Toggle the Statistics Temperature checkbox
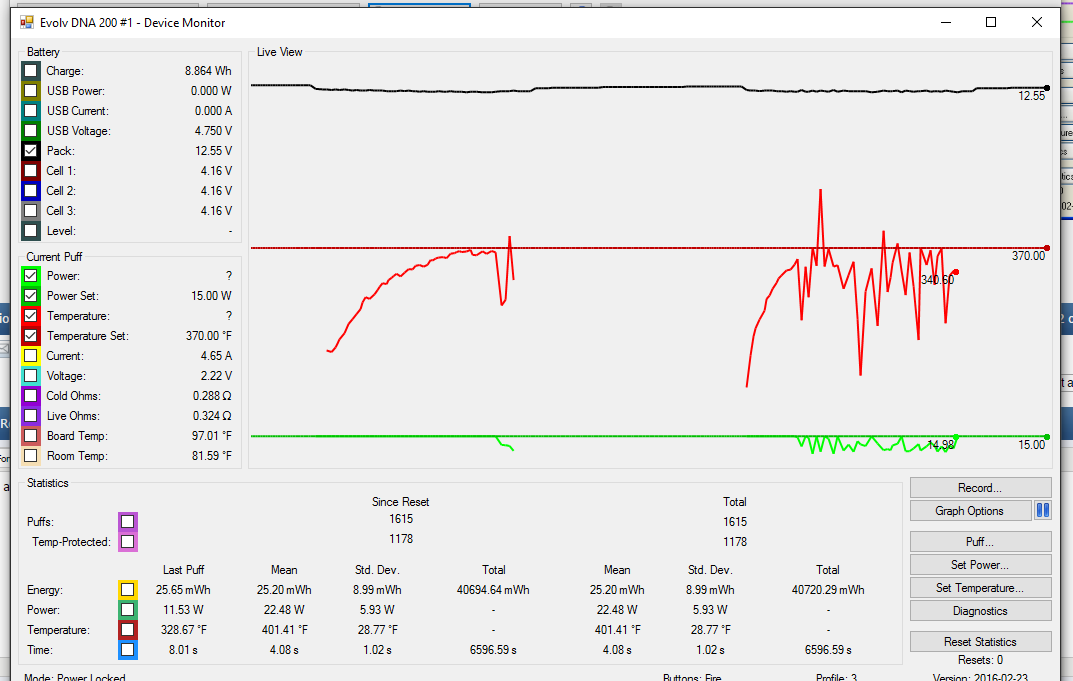 (x=127, y=630)
